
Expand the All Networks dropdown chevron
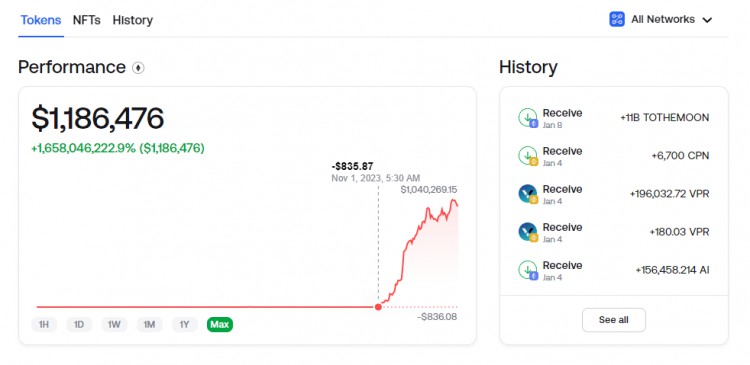coord(707,20)
